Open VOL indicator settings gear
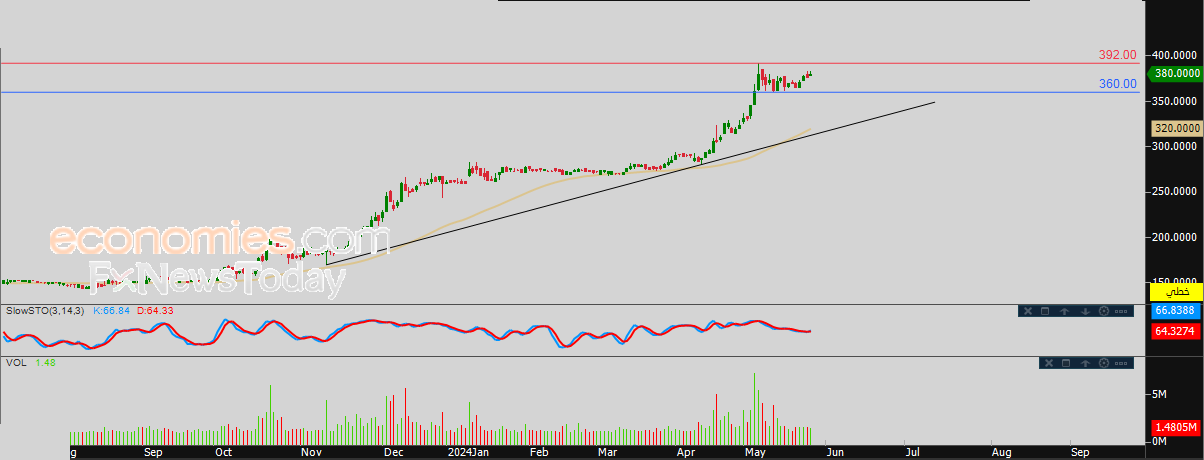Image resolution: width=1204 pixels, height=460 pixels. (1104, 363)
